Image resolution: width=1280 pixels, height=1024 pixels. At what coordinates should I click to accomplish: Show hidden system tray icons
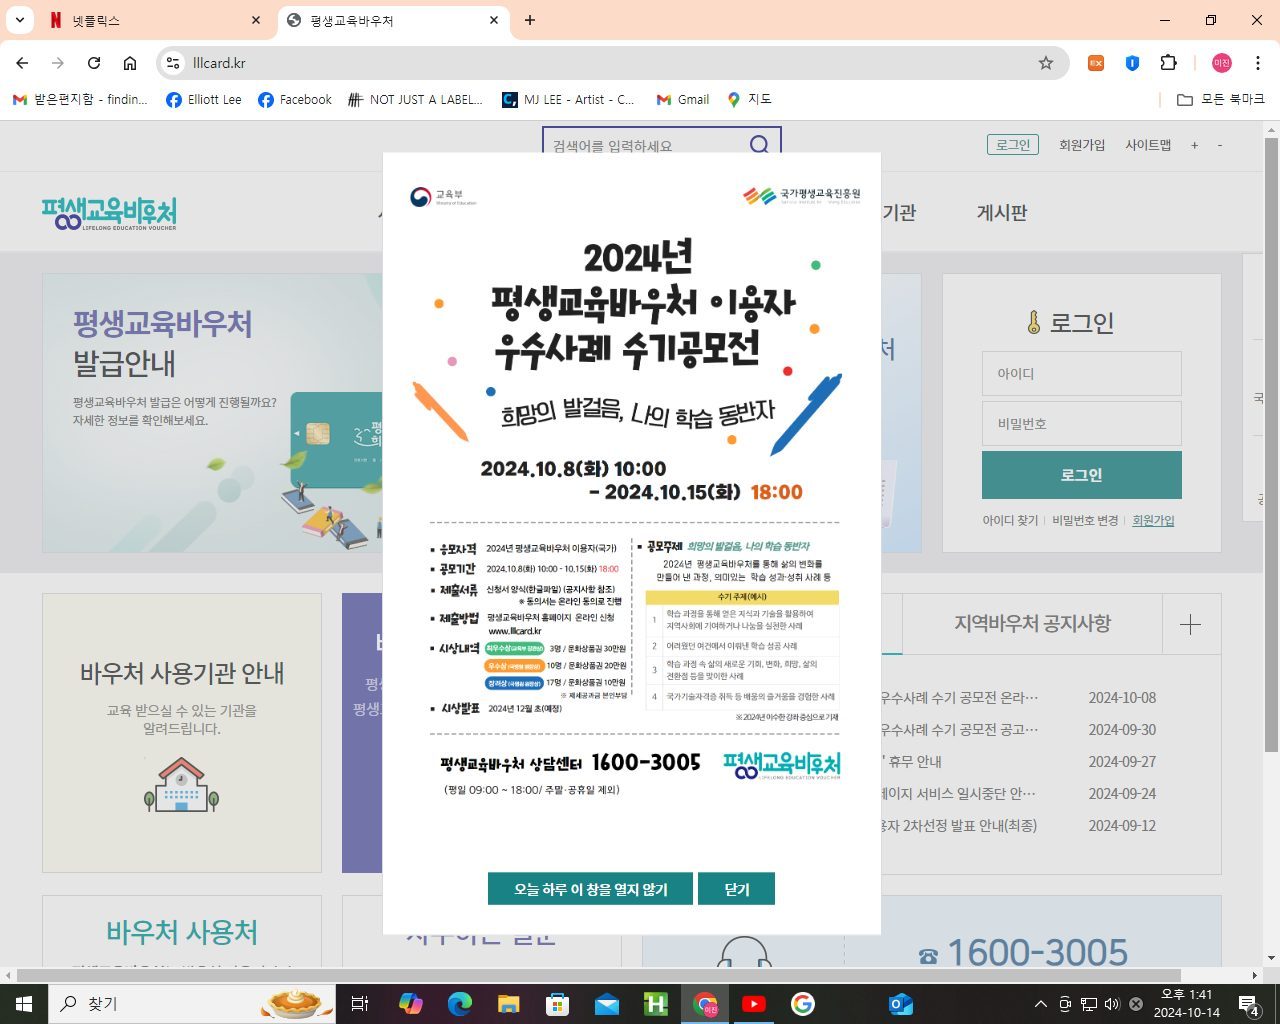pos(1040,1004)
